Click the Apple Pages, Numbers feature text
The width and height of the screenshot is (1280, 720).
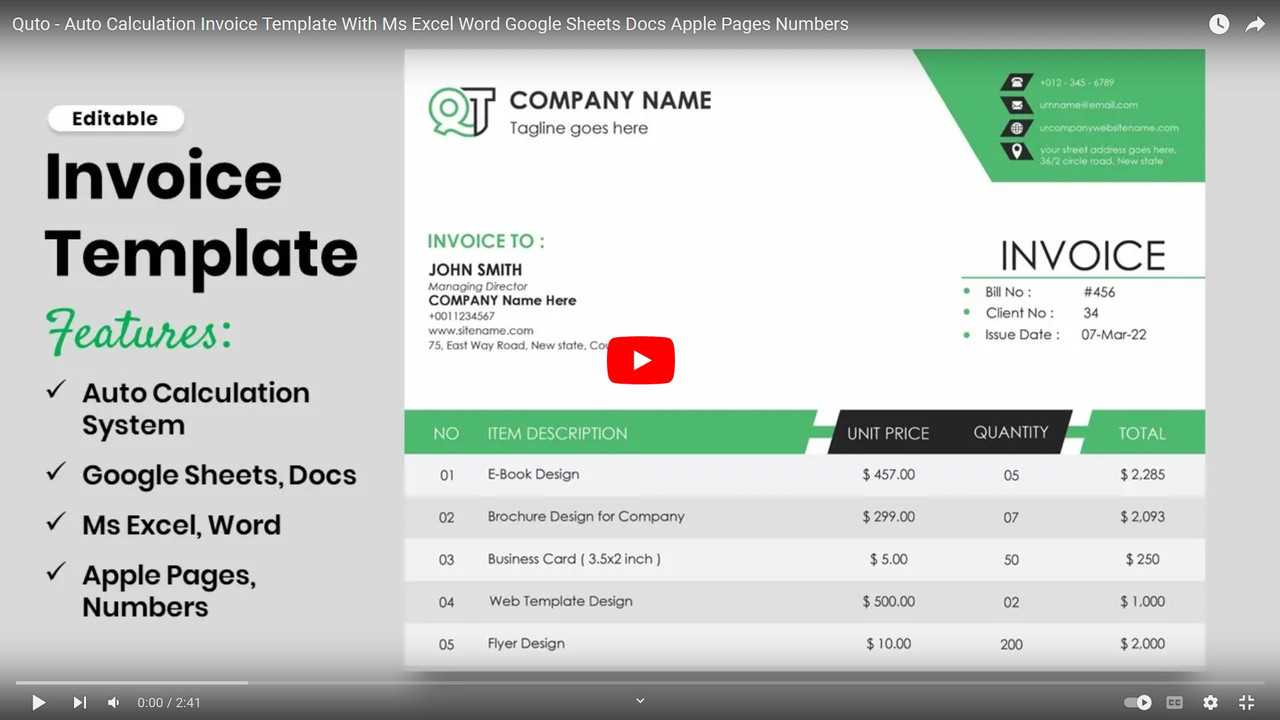pyautogui.click(x=169, y=591)
